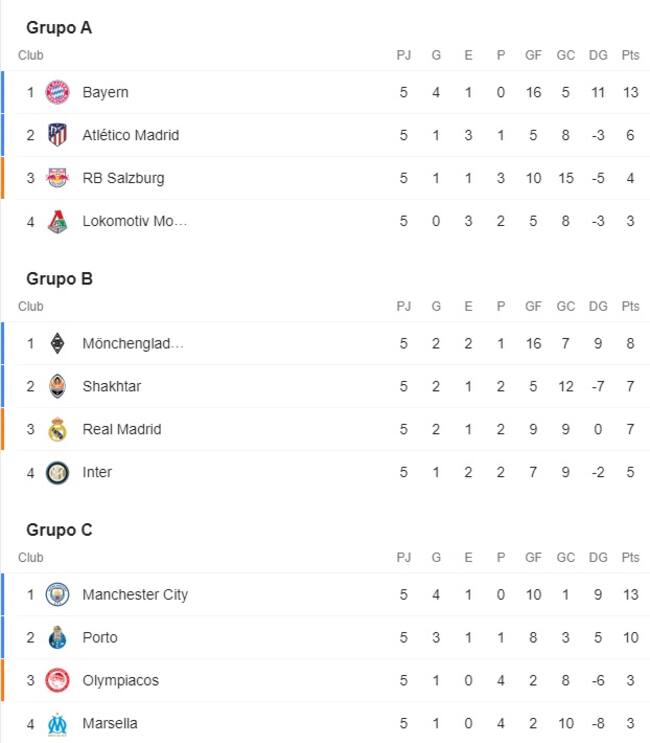Viewport: 650px width, 743px height.
Task: Click the Porto crest icon
Action: [57, 637]
